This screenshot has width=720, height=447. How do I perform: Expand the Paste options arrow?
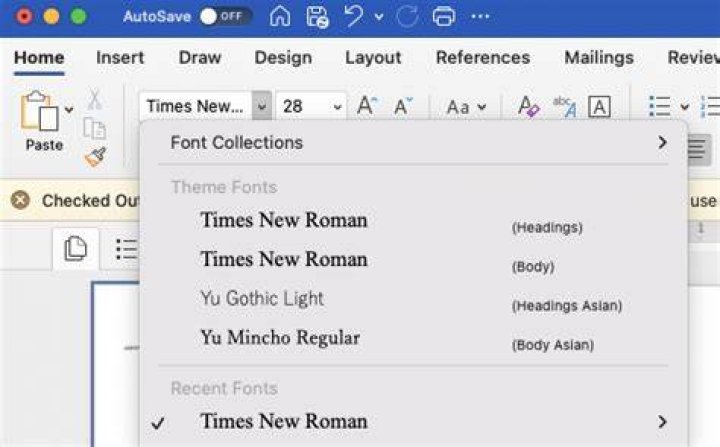click(x=69, y=110)
